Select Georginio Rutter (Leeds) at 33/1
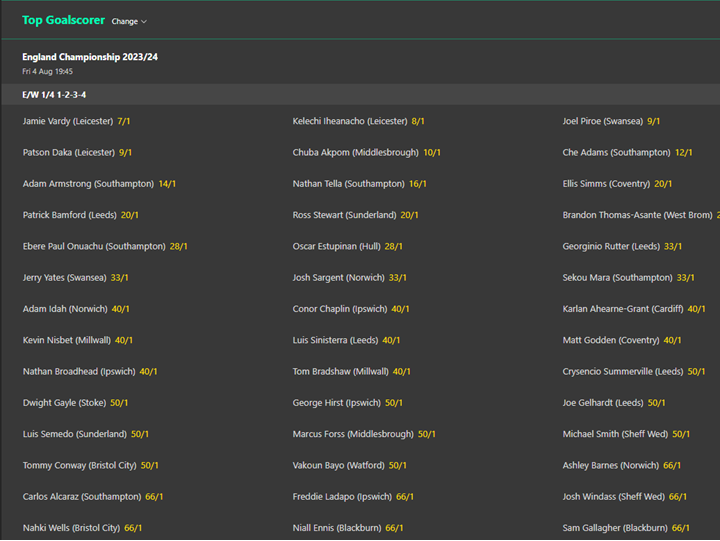The height and width of the screenshot is (541, 720). (622, 246)
